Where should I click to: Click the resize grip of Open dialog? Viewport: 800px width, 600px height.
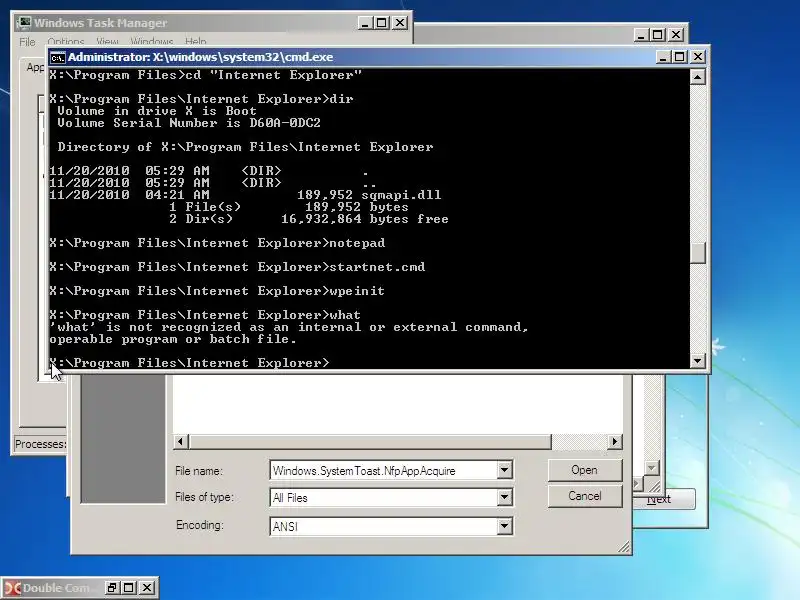(624, 547)
